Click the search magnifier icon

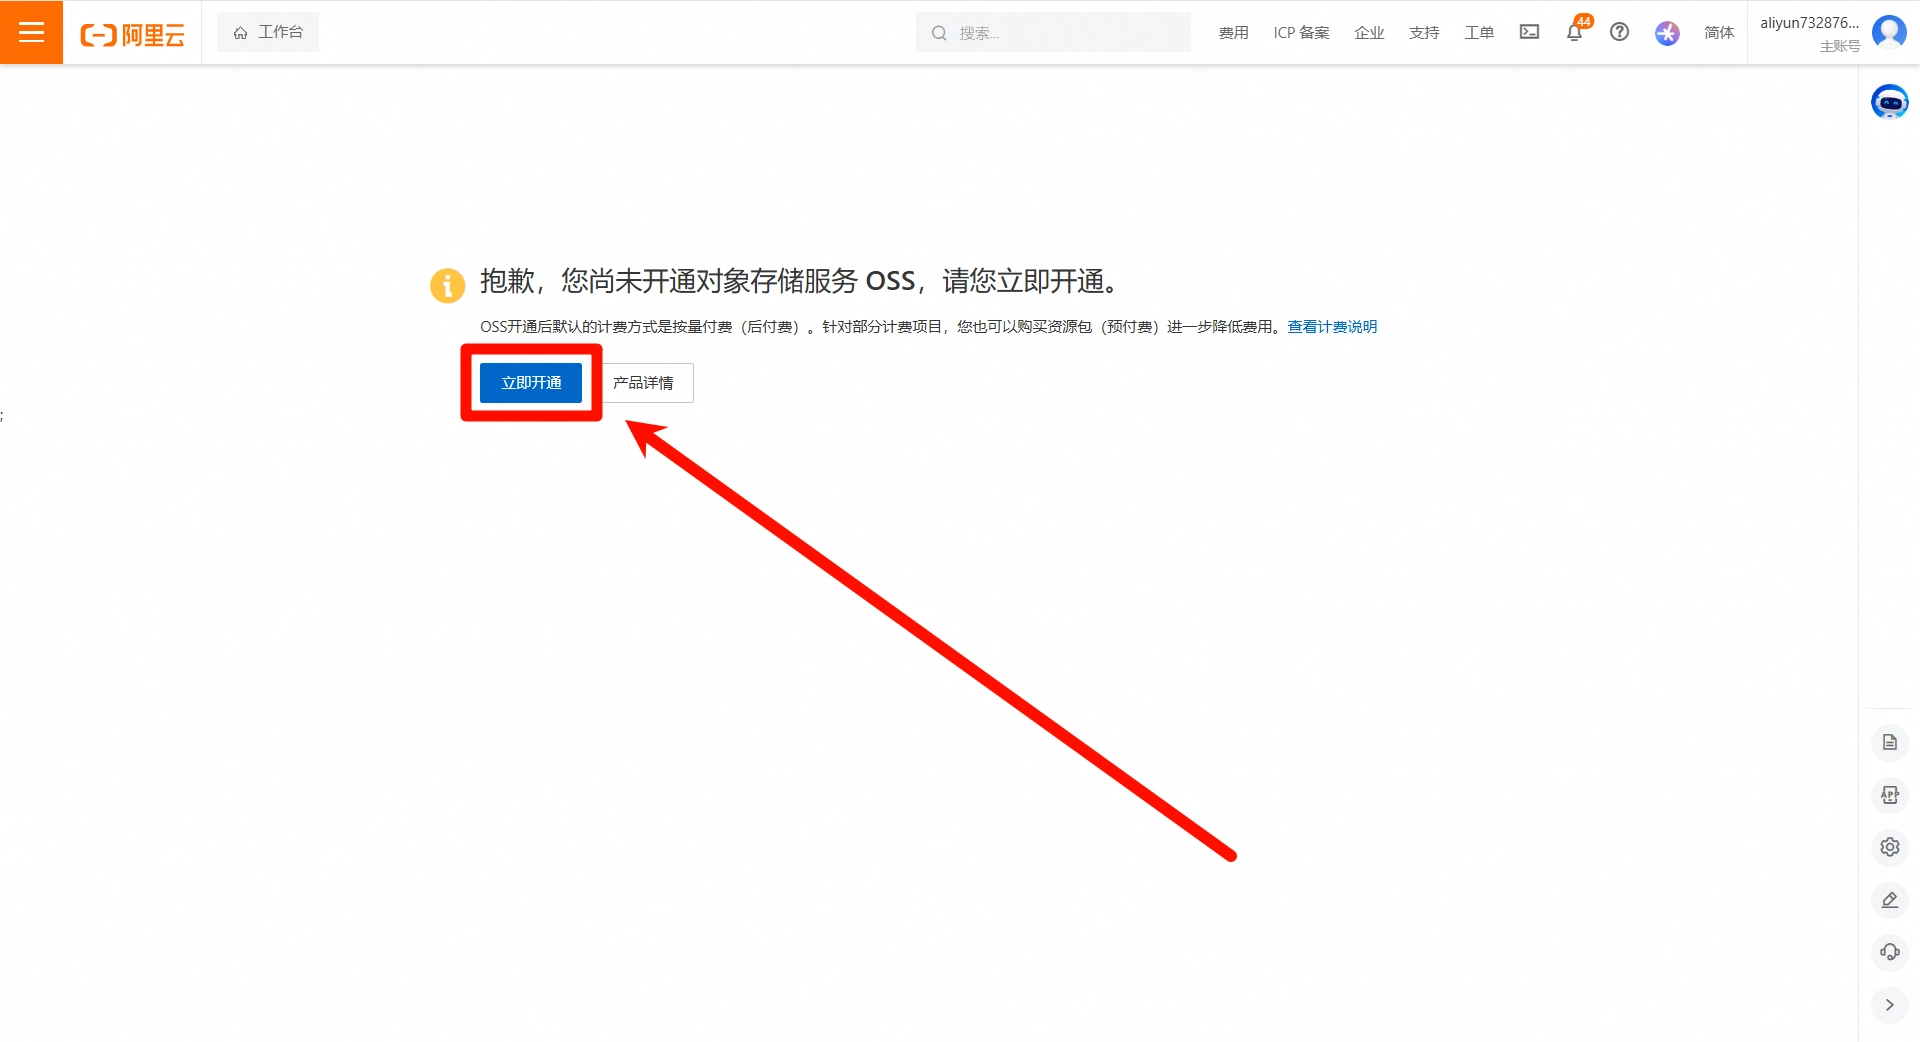[x=939, y=33]
